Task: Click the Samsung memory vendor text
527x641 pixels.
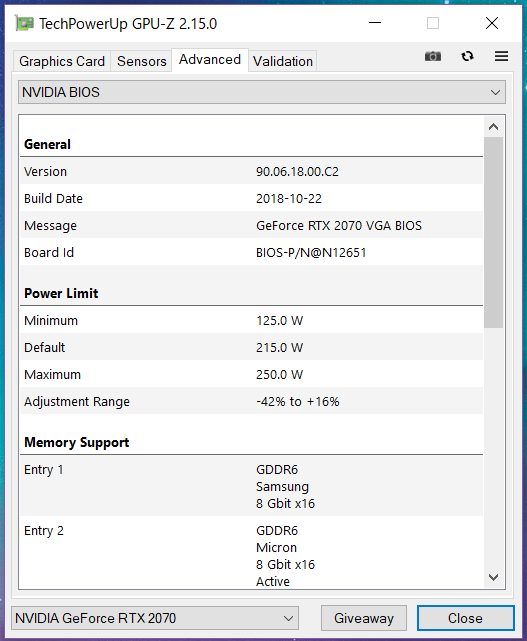Action: [282, 486]
